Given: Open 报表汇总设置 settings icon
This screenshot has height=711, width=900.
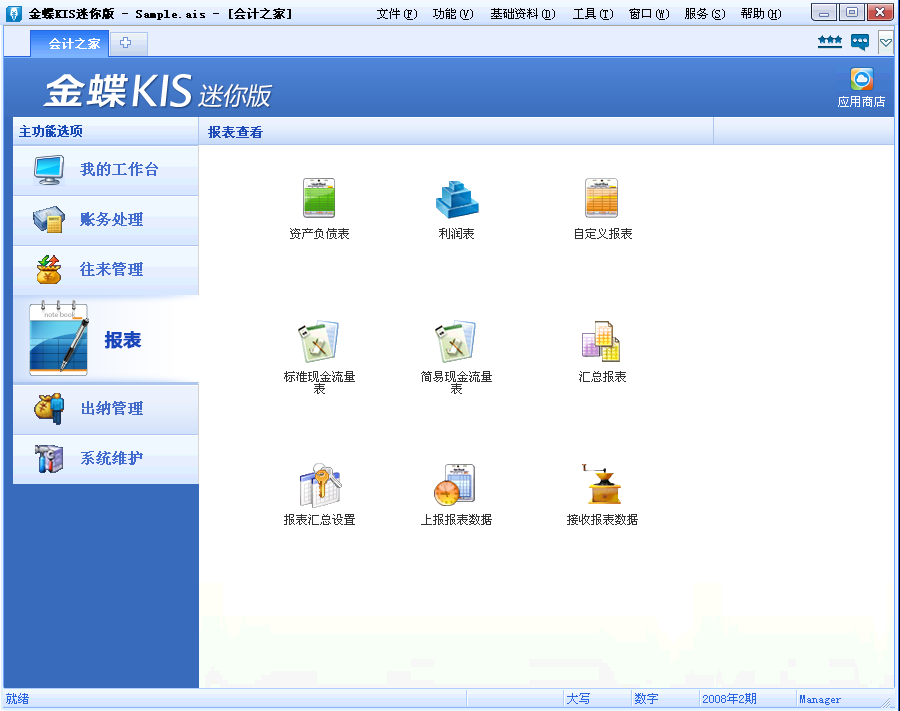Looking at the screenshot, I should pos(318,486).
